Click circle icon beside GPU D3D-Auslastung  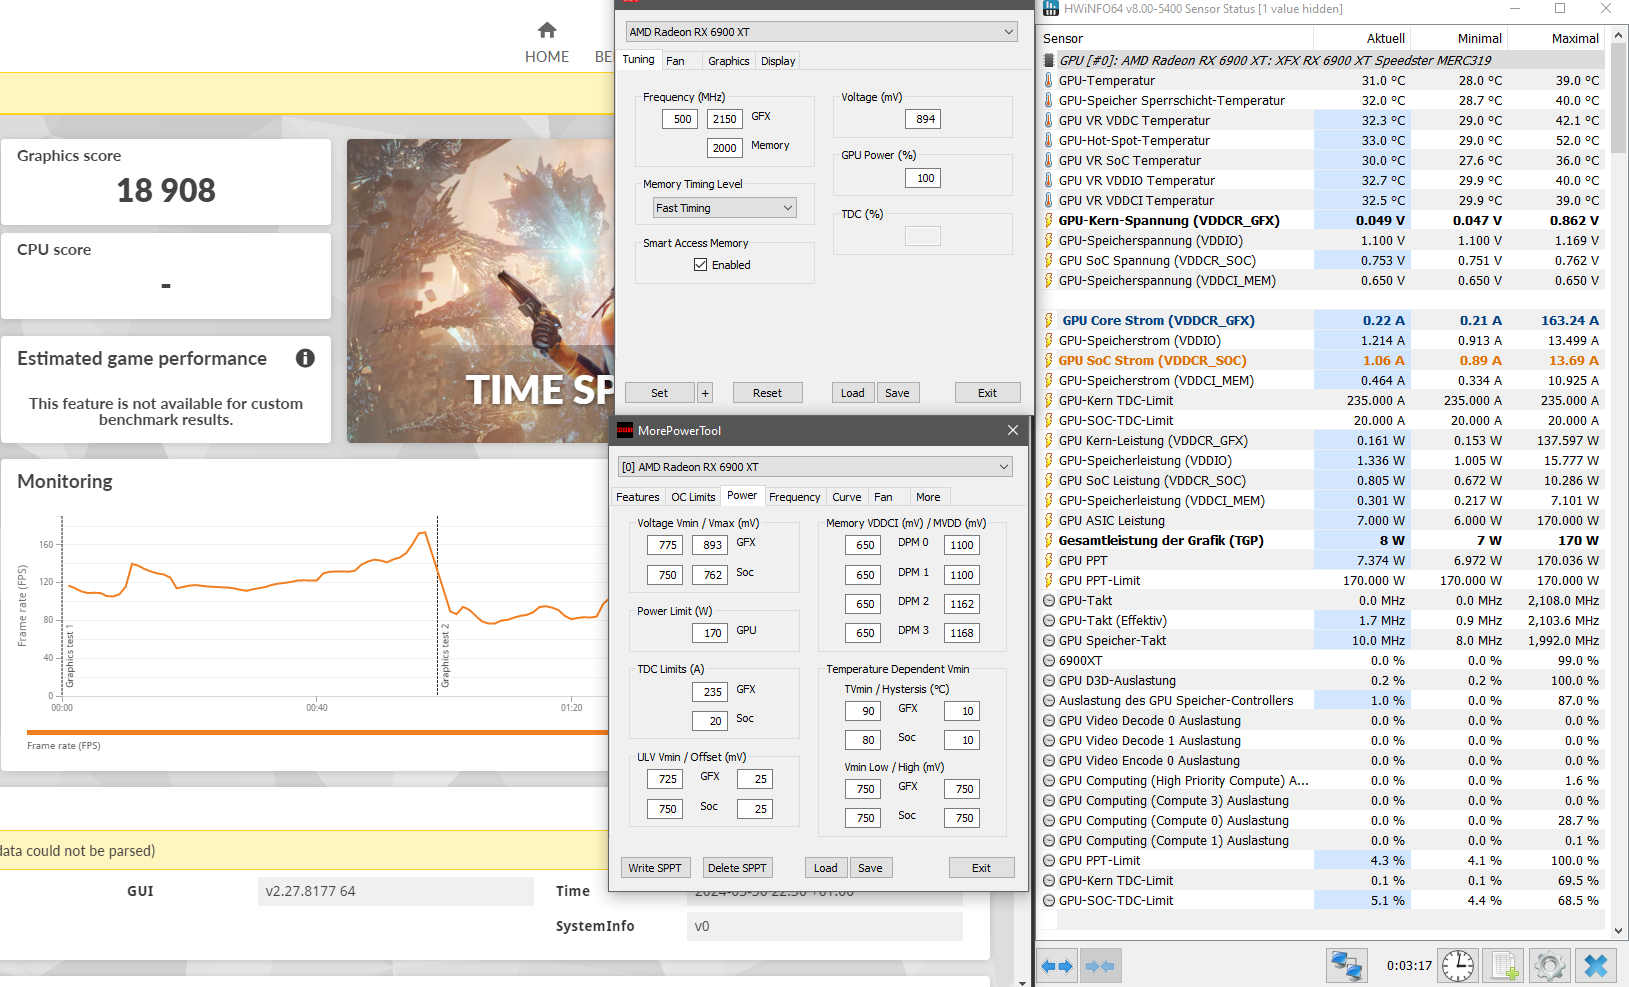point(1049,680)
